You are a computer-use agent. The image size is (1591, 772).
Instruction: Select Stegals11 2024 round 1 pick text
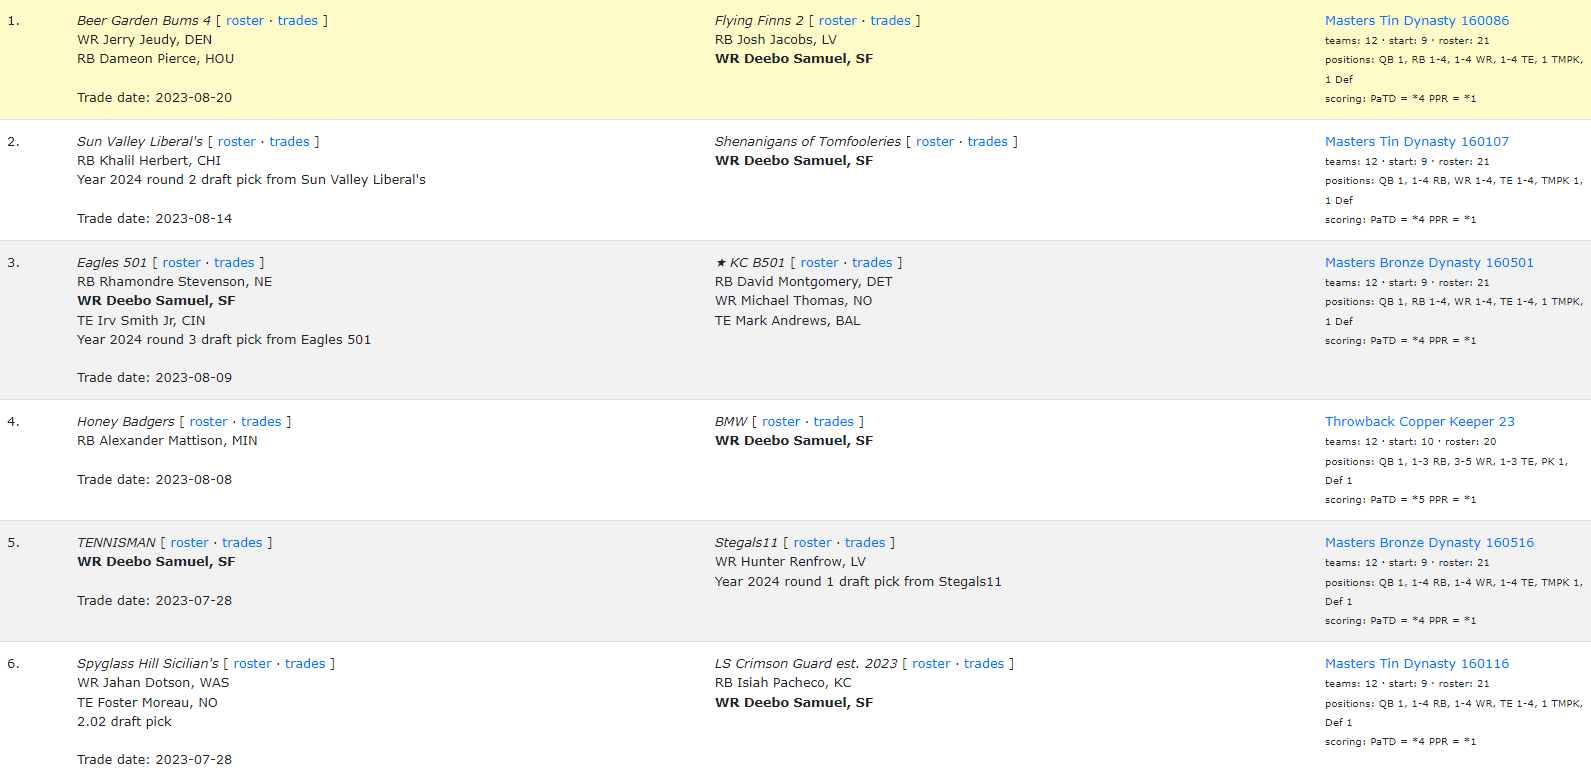click(x=858, y=581)
